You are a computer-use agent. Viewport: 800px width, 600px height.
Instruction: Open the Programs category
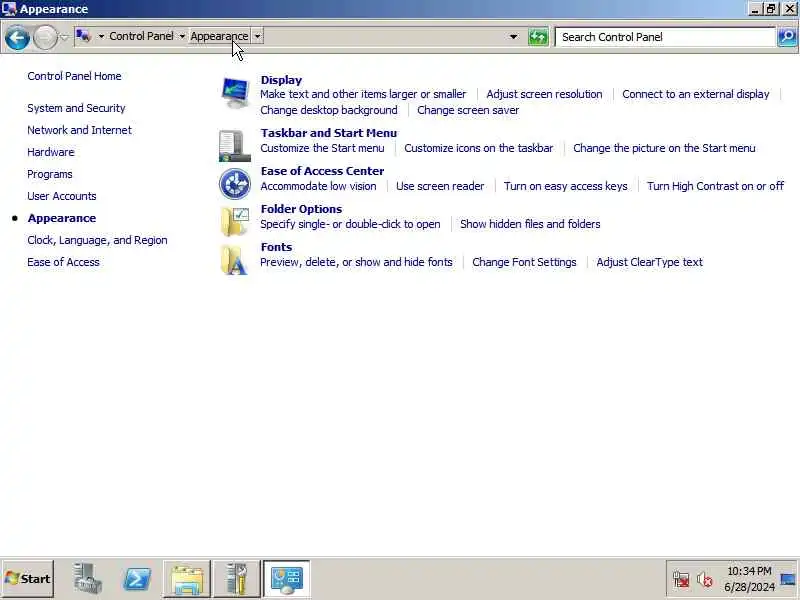[x=50, y=174]
